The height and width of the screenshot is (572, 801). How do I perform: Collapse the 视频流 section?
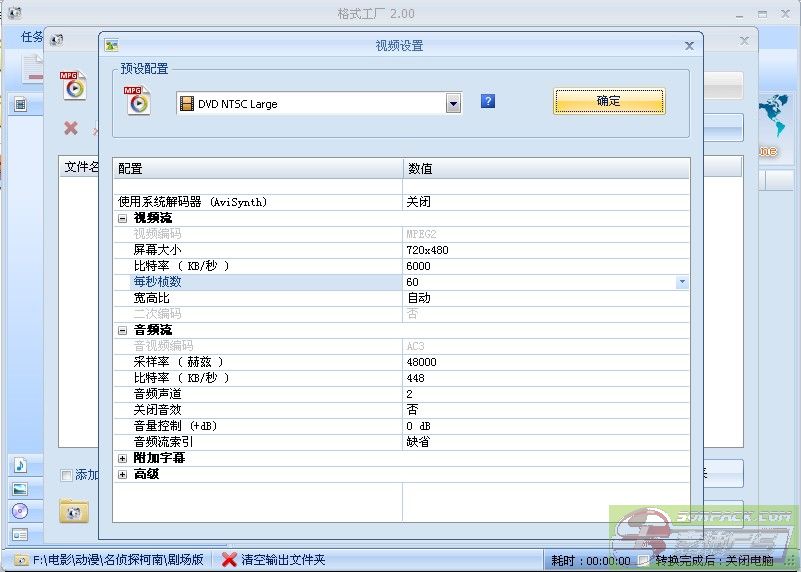[123, 218]
